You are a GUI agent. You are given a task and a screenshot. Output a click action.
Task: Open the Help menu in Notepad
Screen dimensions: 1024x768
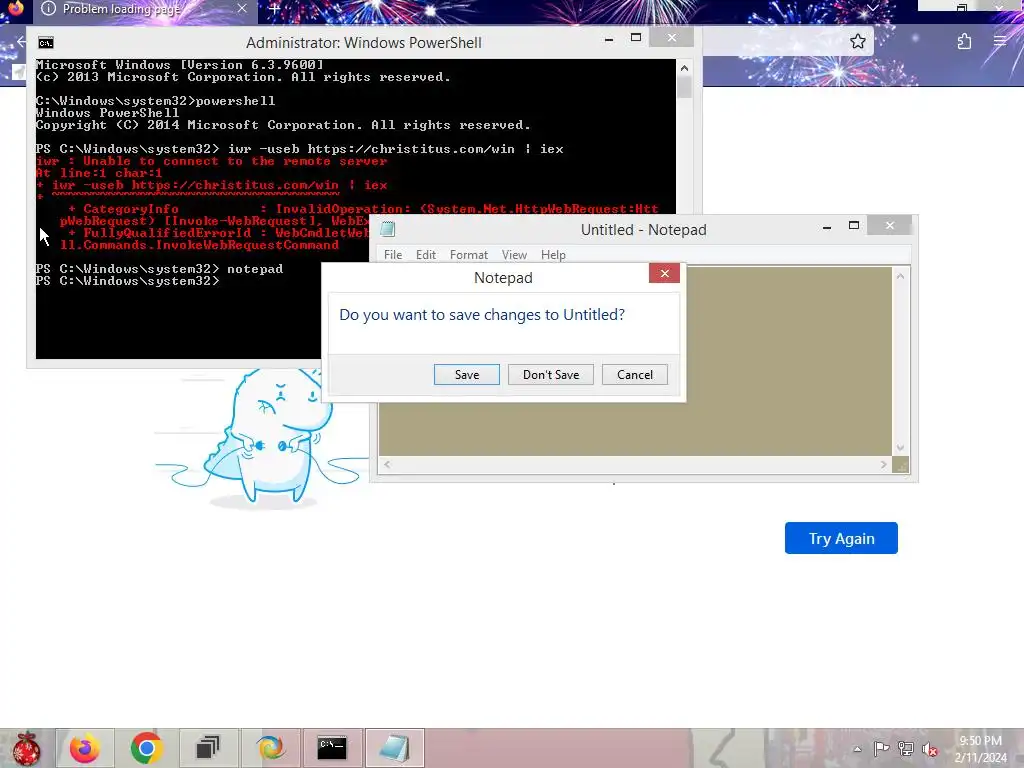click(x=553, y=255)
